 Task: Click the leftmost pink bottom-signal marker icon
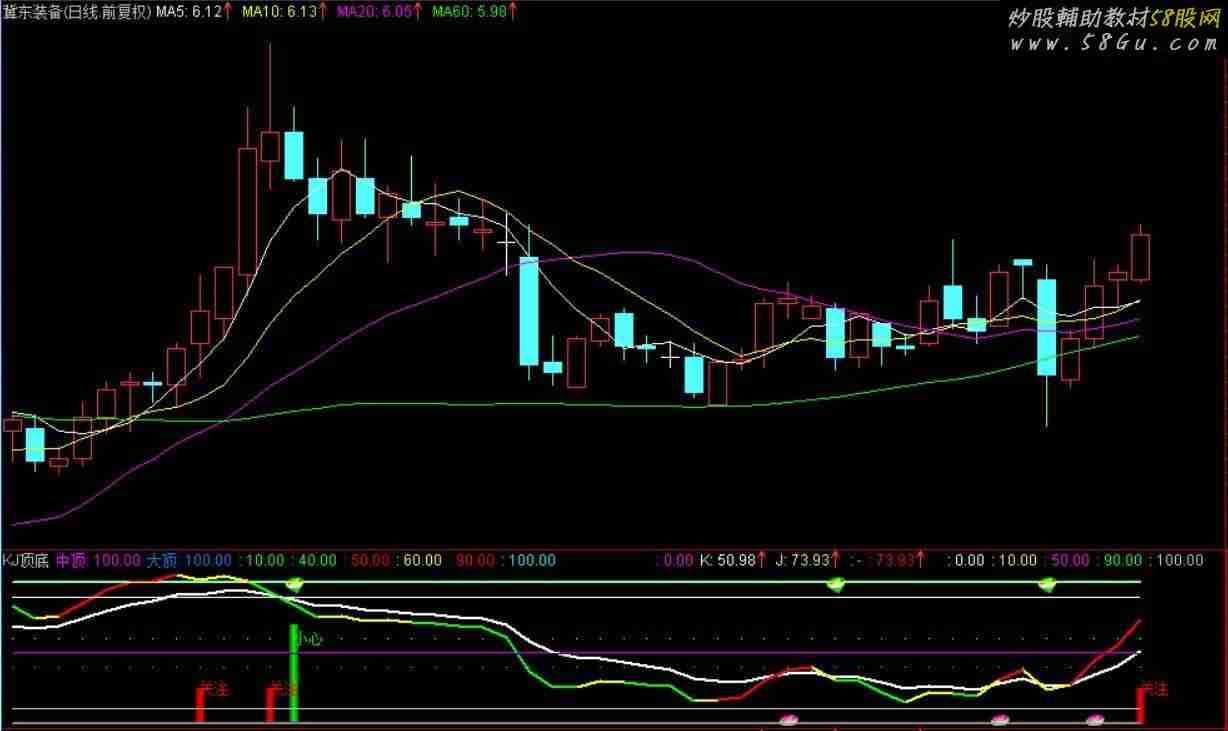pyautogui.click(x=789, y=719)
